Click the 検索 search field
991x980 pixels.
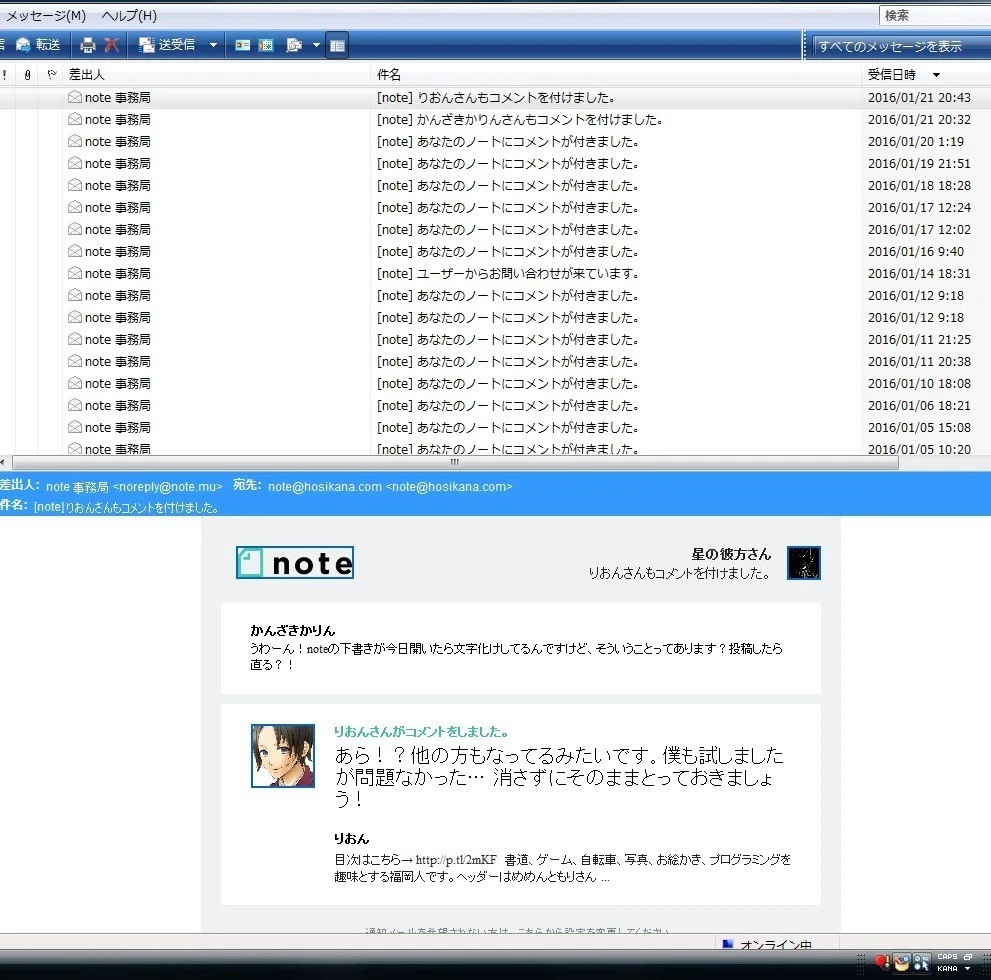[935, 15]
